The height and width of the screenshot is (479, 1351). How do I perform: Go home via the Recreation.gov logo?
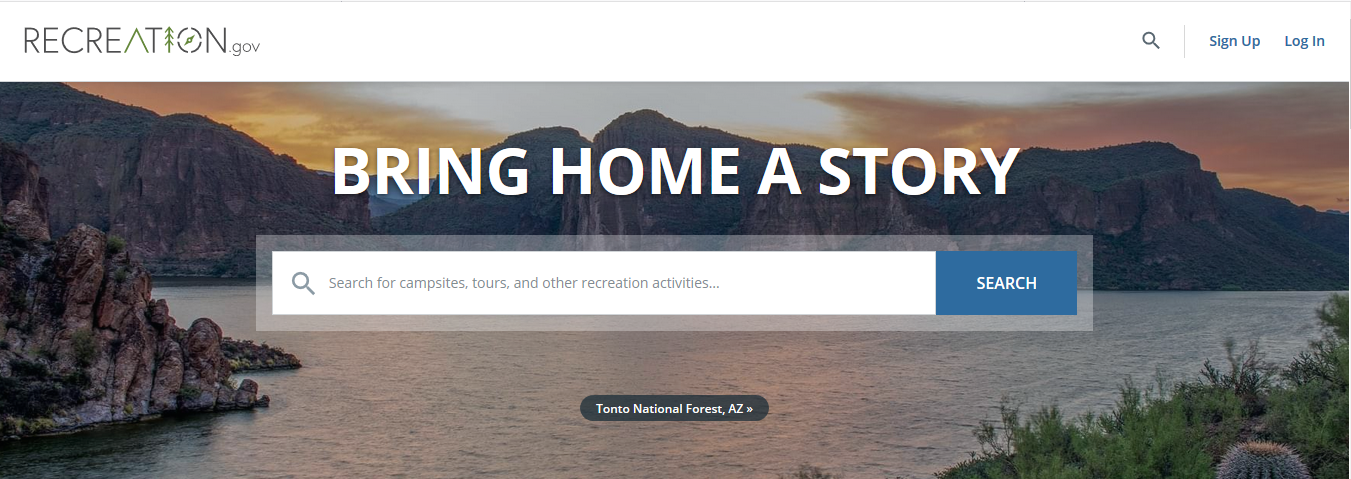[x=142, y=40]
